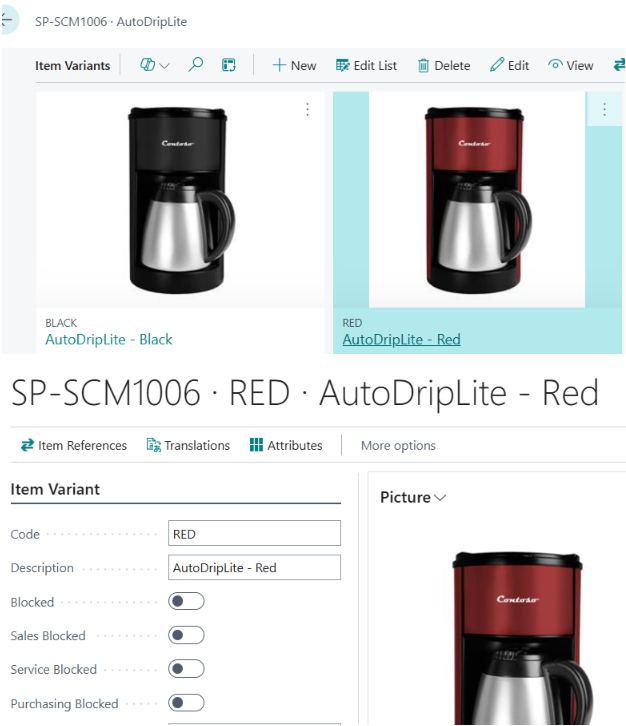Open the Attributes menu item
The image size is (626, 726).
(x=286, y=445)
